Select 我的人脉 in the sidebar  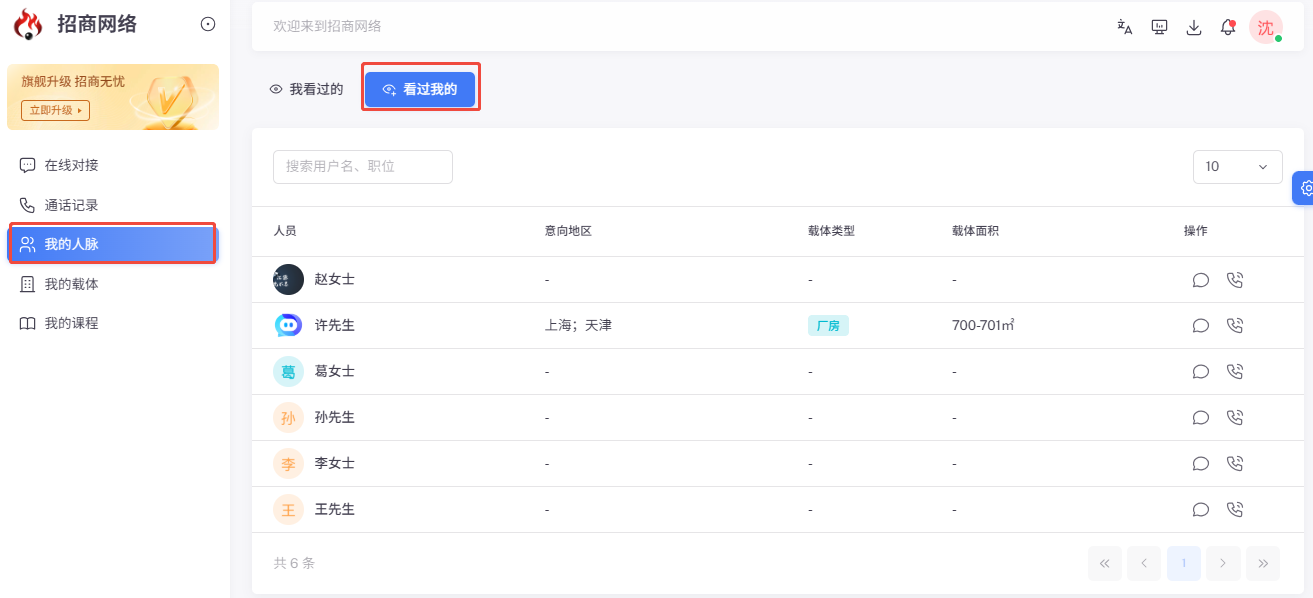click(x=113, y=244)
